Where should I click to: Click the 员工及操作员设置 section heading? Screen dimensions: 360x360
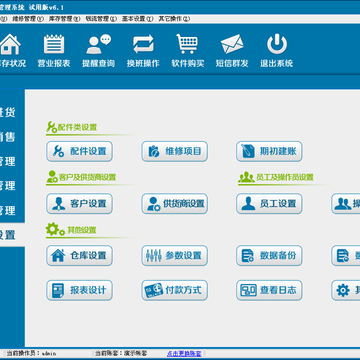pyautogui.click(x=285, y=177)
